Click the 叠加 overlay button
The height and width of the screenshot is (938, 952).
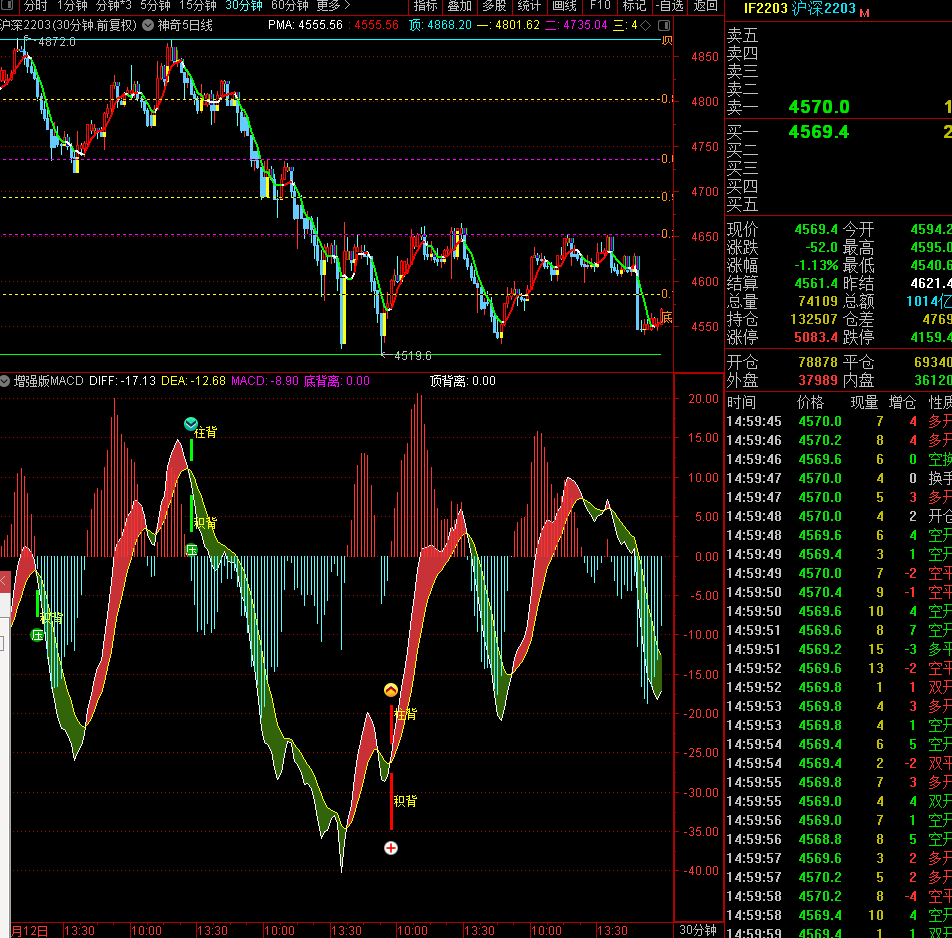460,6
